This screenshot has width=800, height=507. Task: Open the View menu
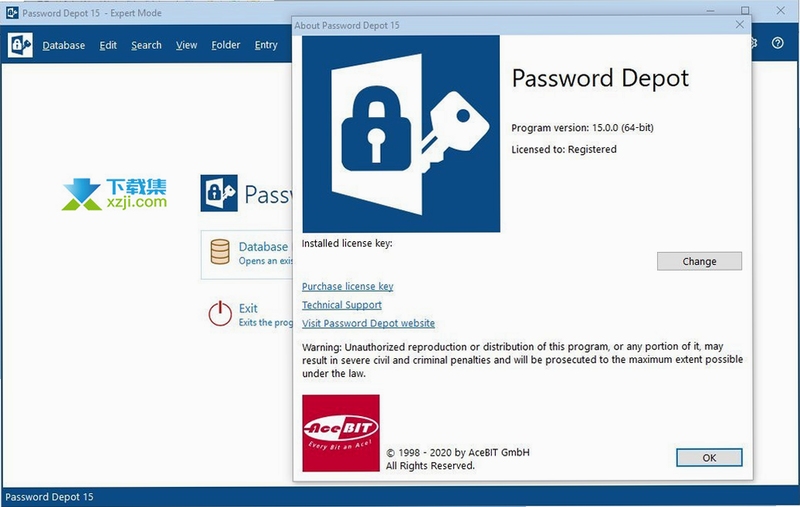pos(186,45)
